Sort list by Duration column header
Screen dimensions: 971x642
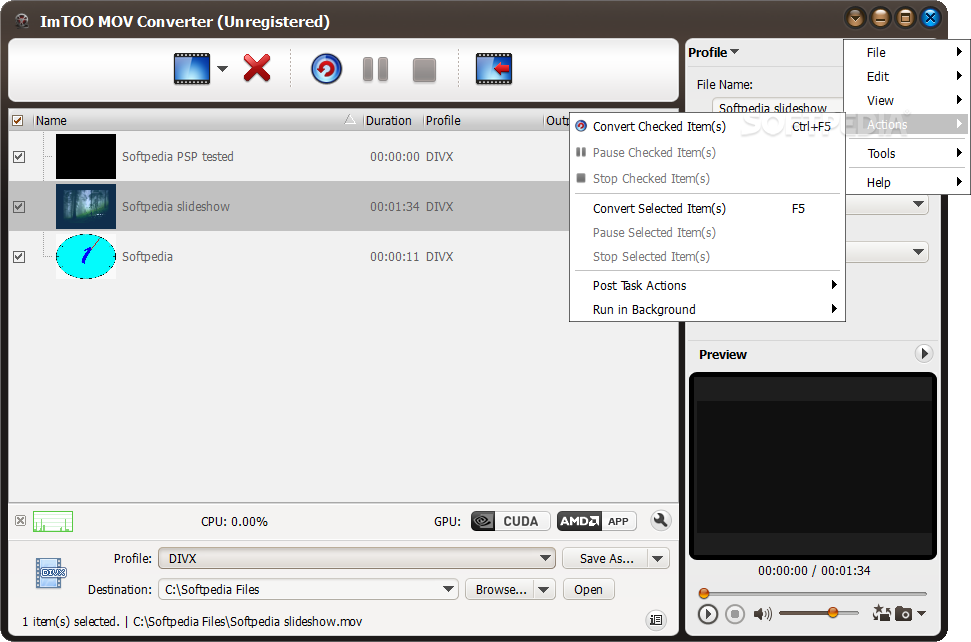393,120
